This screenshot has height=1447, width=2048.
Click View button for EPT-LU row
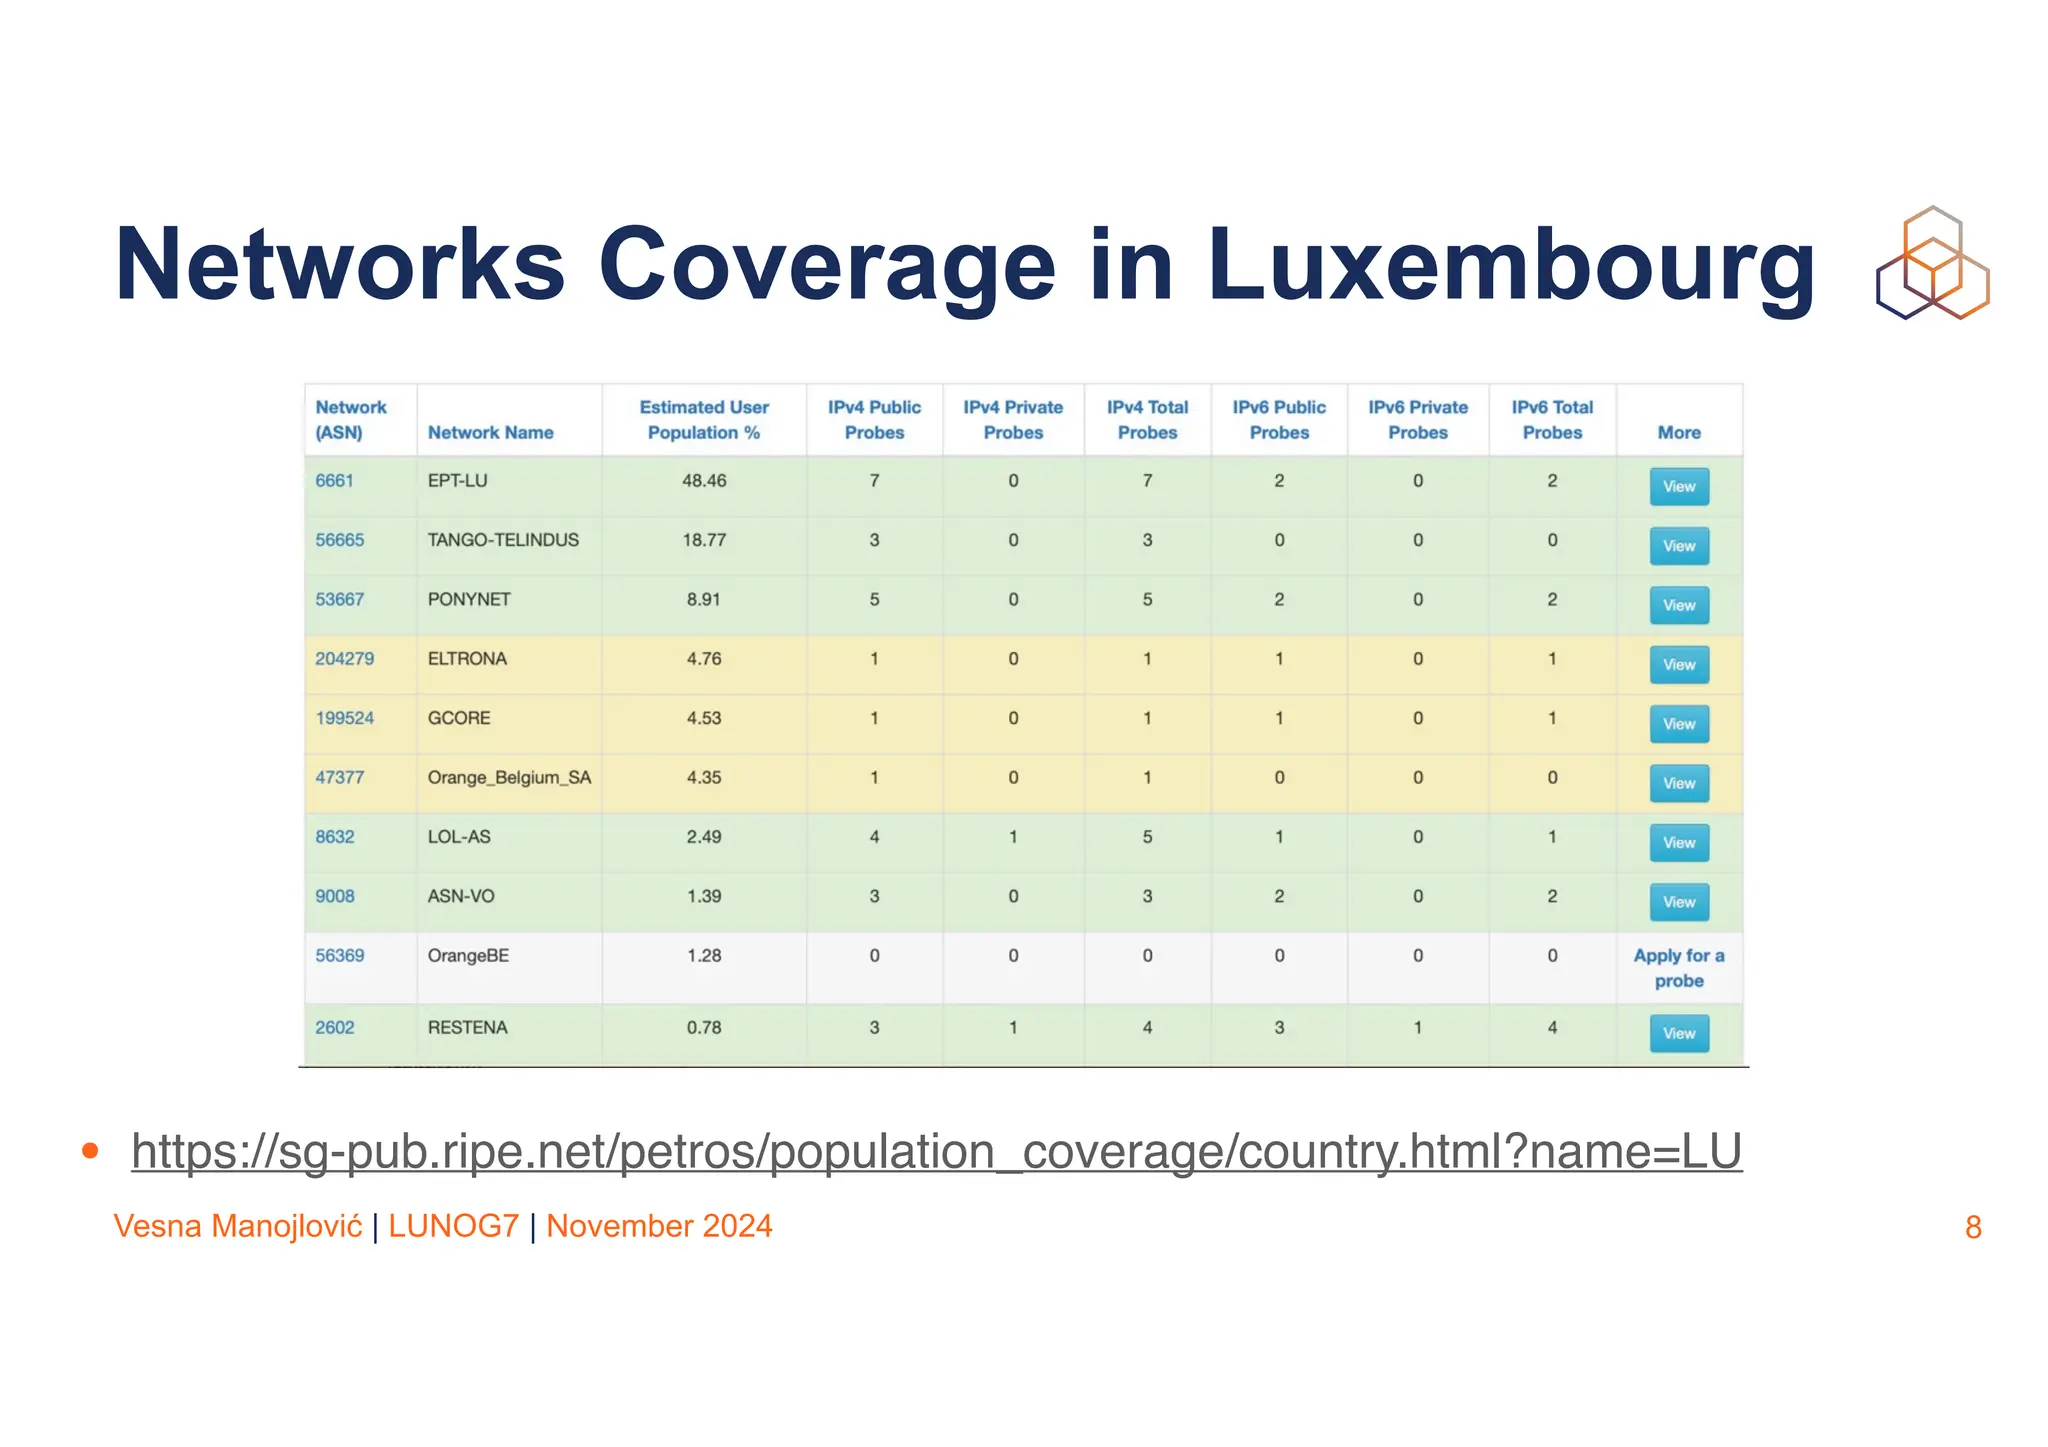point(1679,487)
